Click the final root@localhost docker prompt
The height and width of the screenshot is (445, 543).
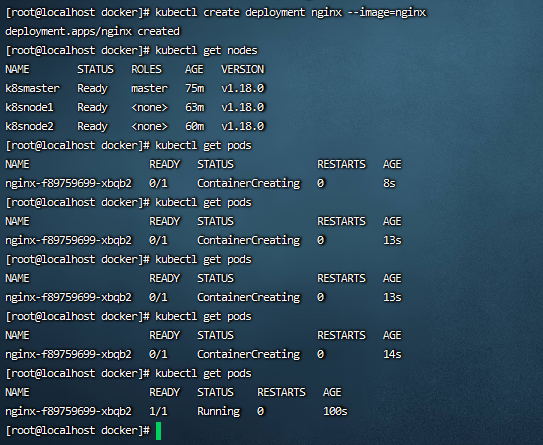(78, 430)
